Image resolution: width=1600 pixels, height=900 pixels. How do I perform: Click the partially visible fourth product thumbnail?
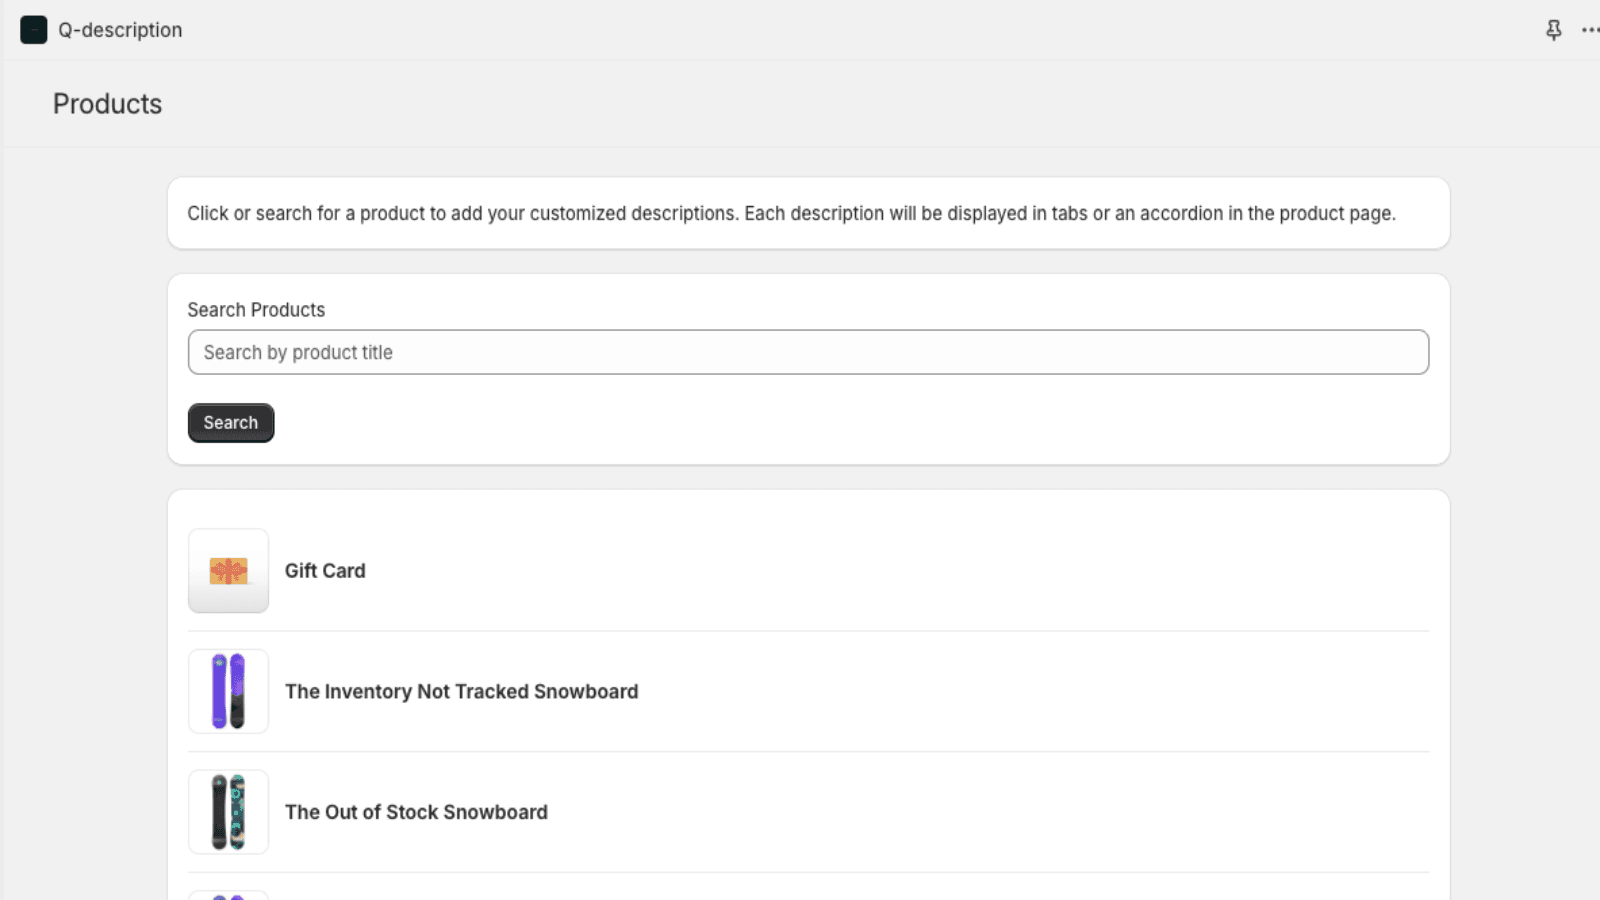(228, 894)
